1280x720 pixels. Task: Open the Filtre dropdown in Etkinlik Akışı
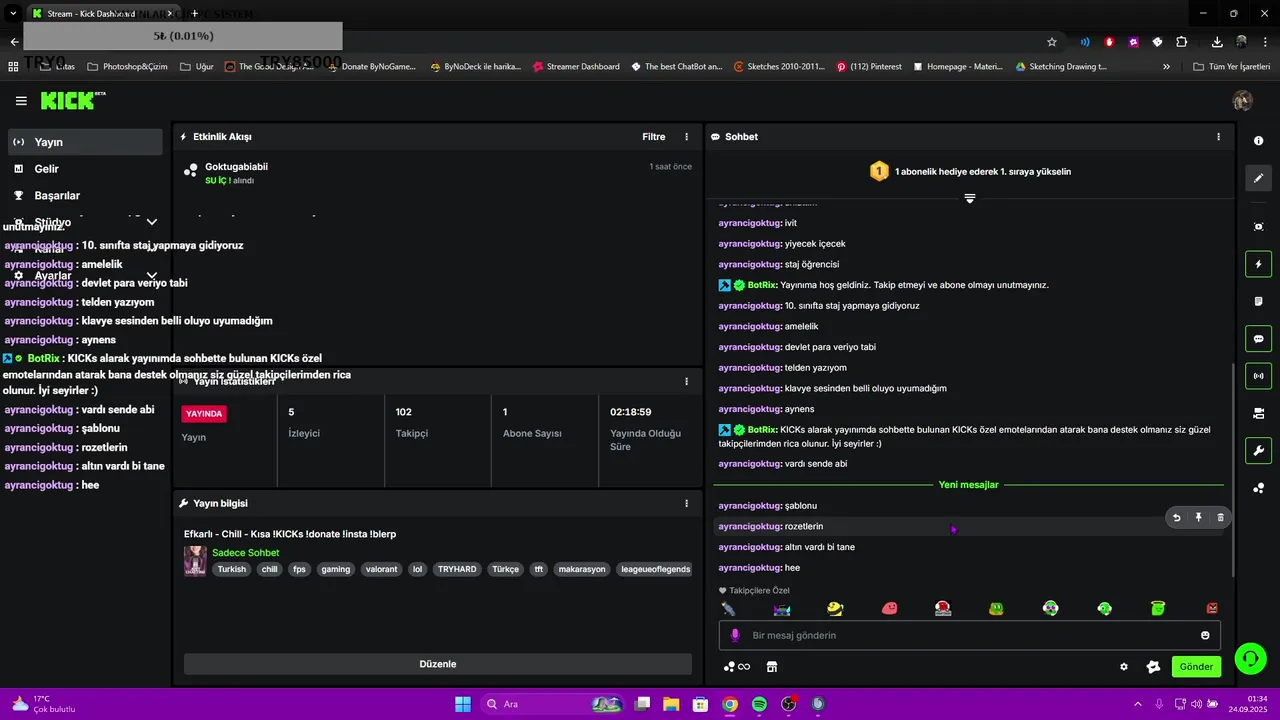[653, 137]
